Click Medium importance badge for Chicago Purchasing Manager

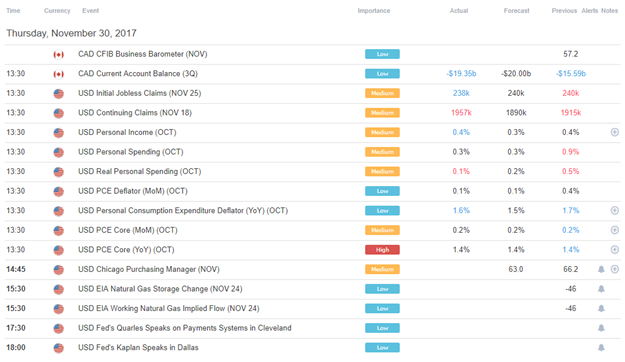coord(382,269)
